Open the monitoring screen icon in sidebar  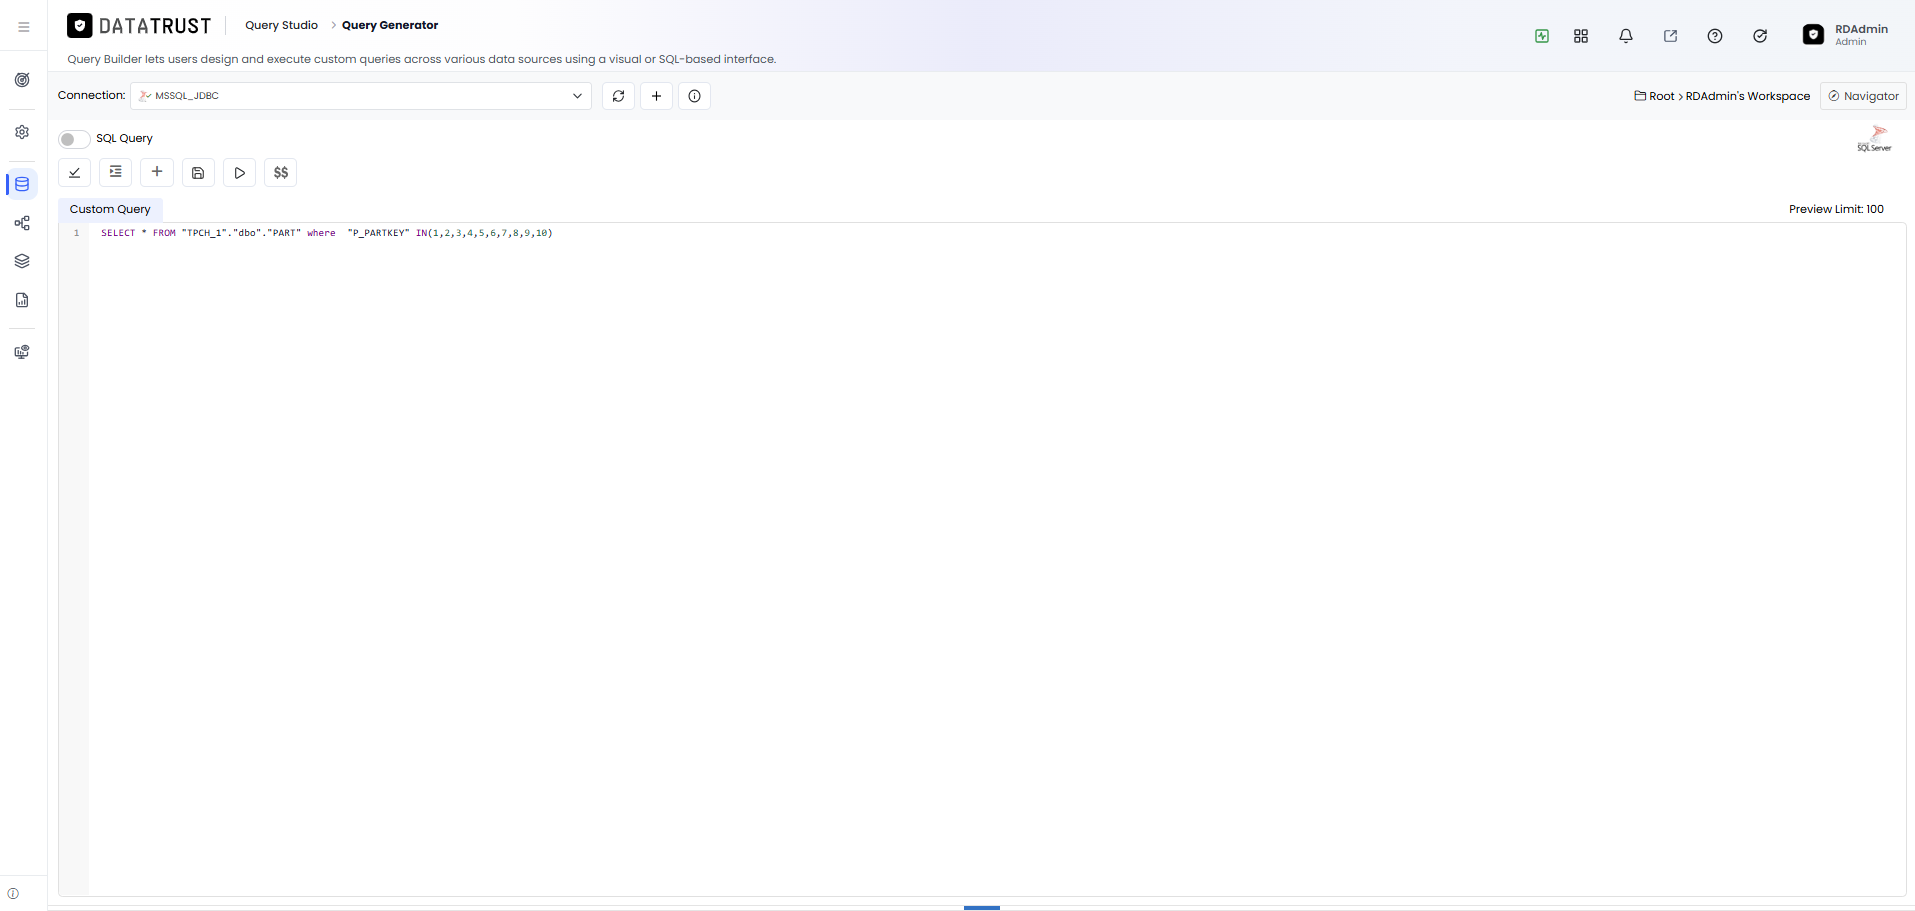tap(22, 352)
